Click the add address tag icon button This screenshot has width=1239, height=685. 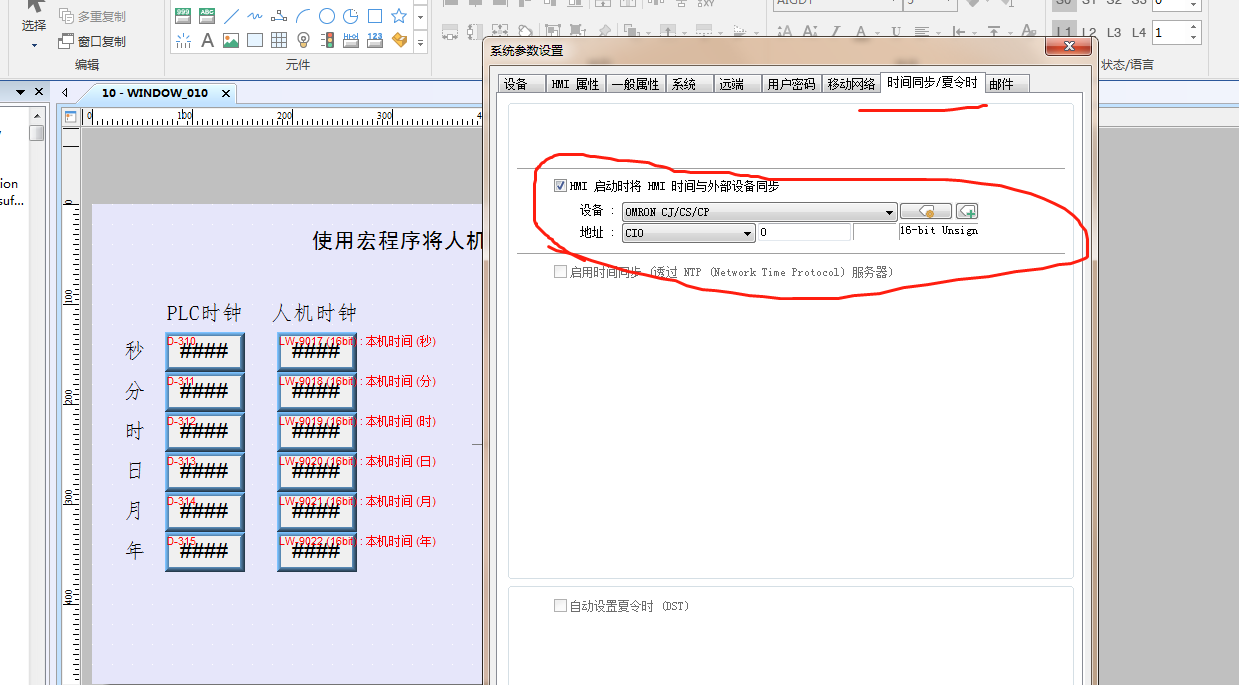point(966,211)
